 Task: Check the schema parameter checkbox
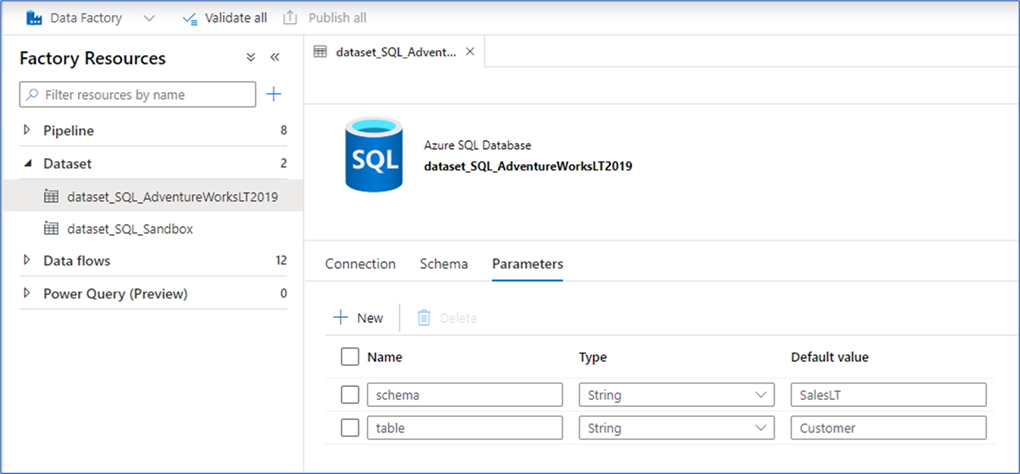350,395
